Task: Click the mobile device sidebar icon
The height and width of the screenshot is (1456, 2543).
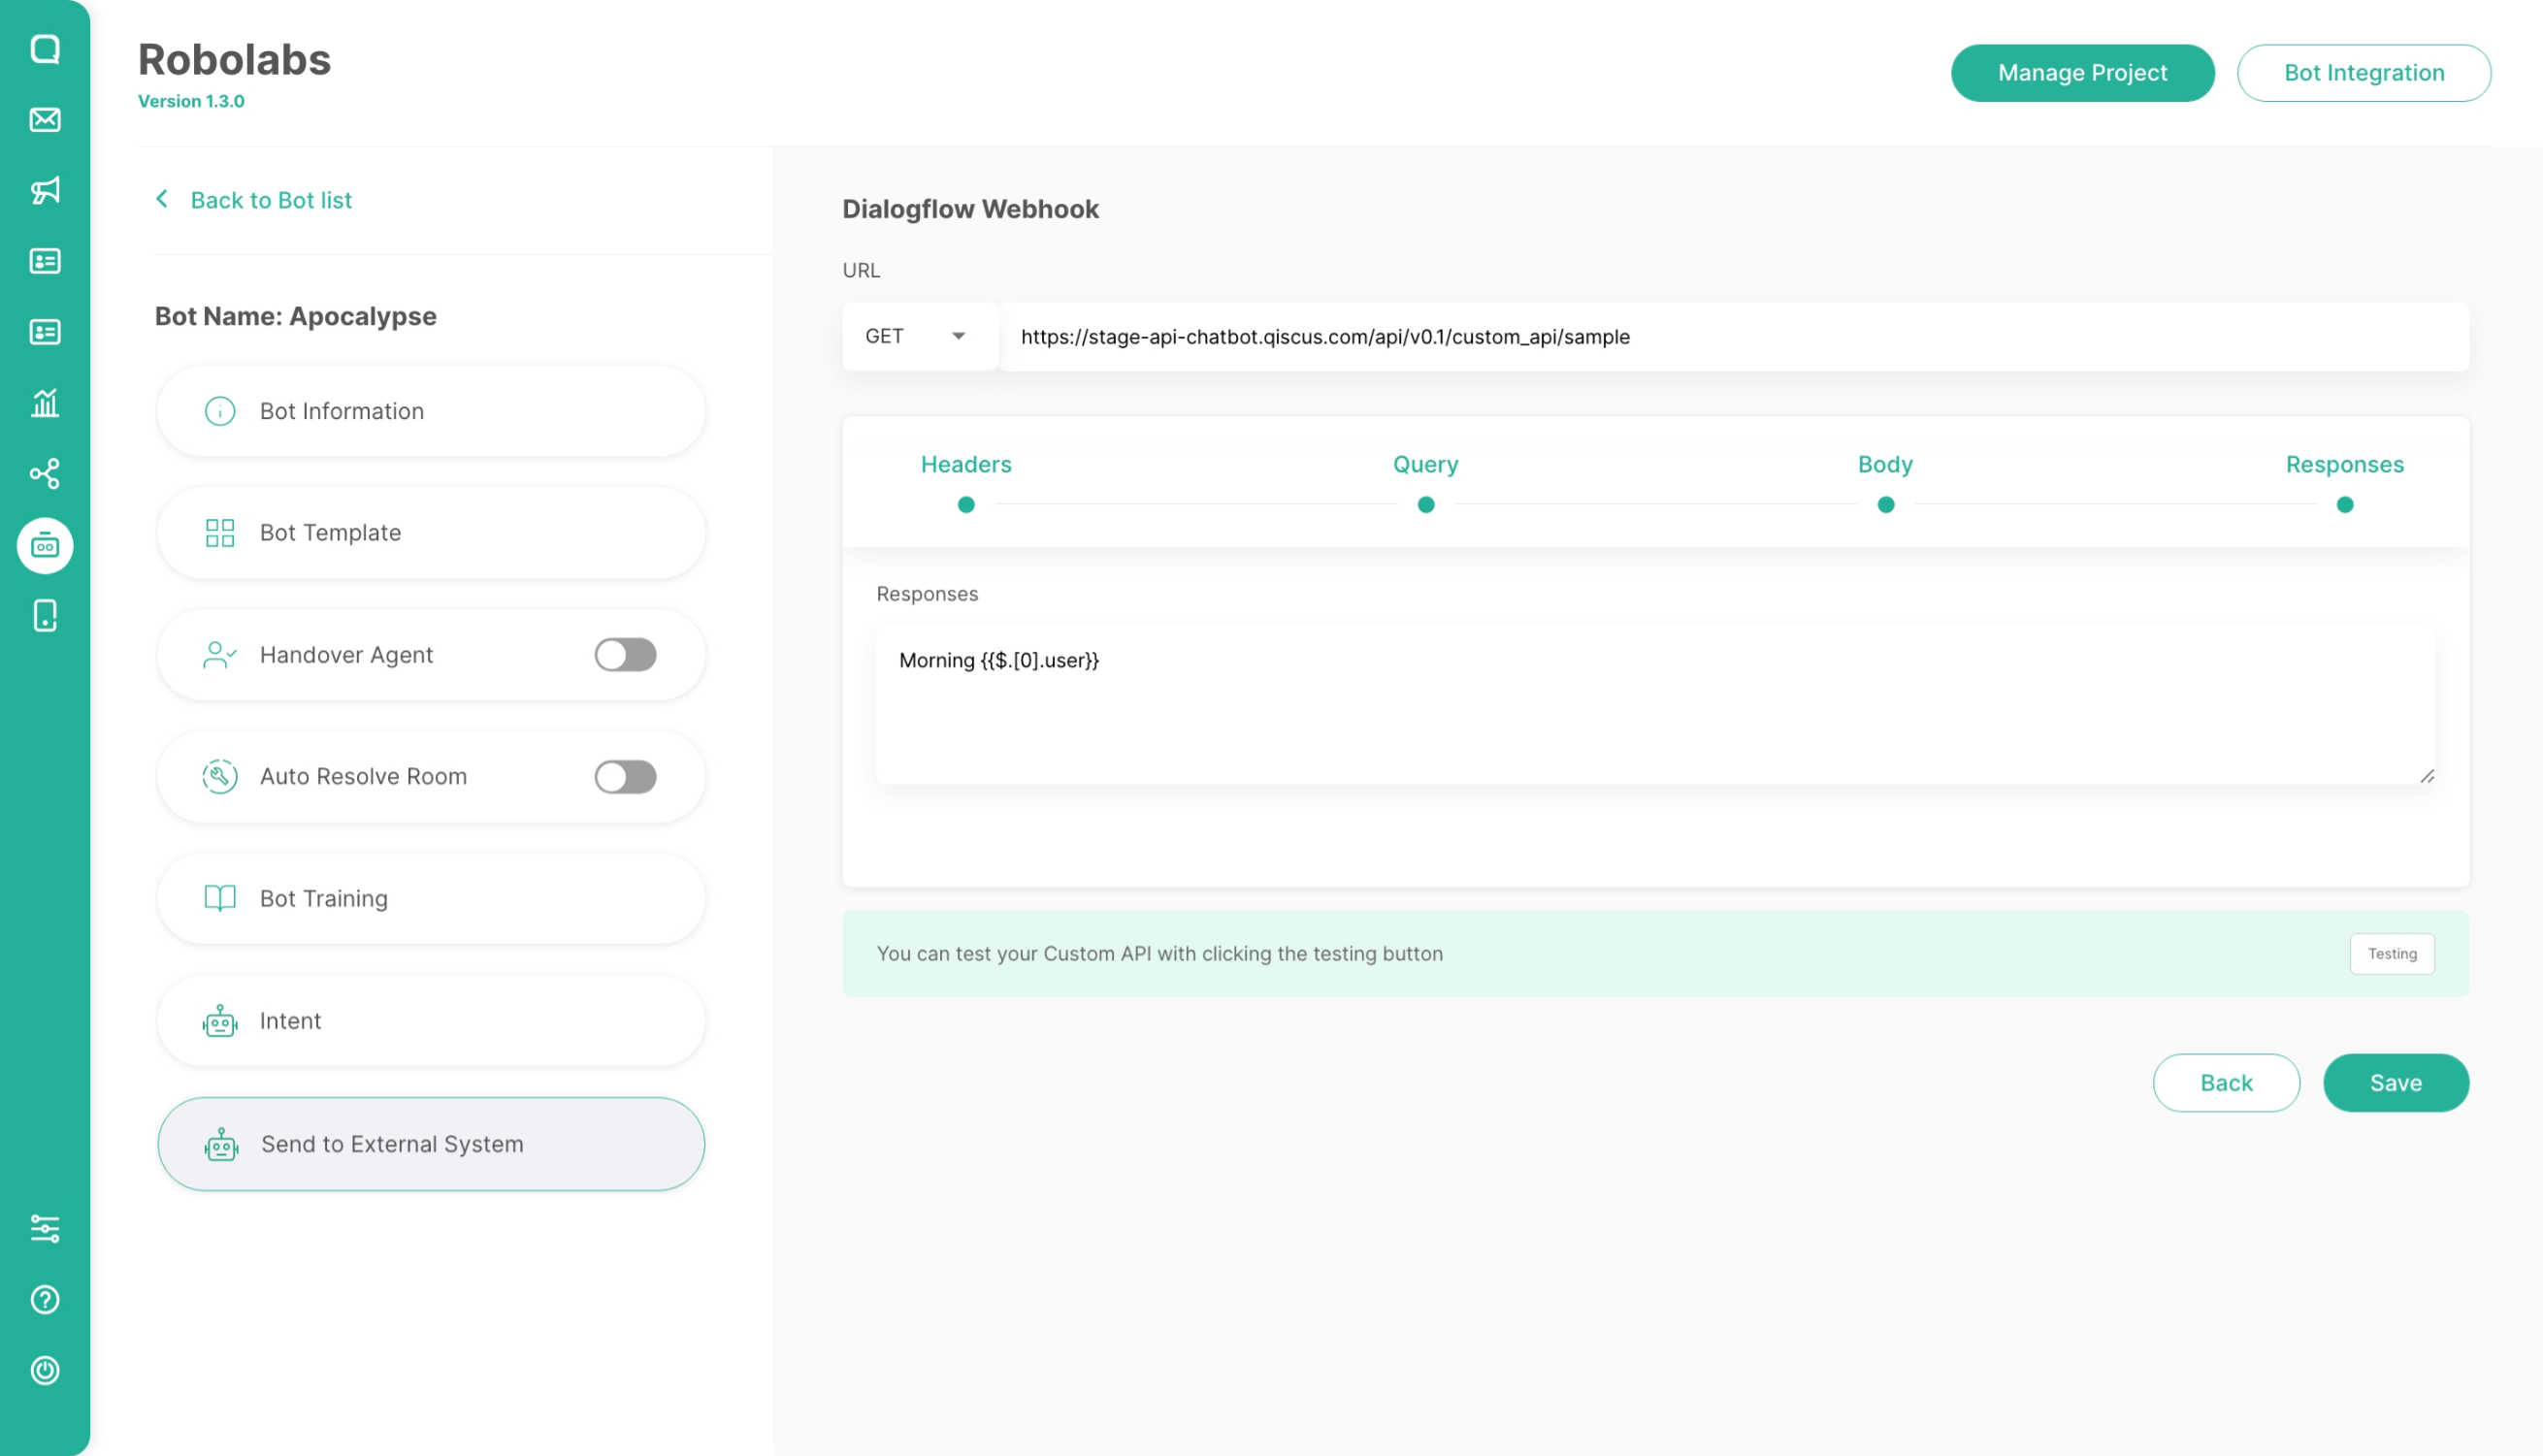Action: (45, 616)
